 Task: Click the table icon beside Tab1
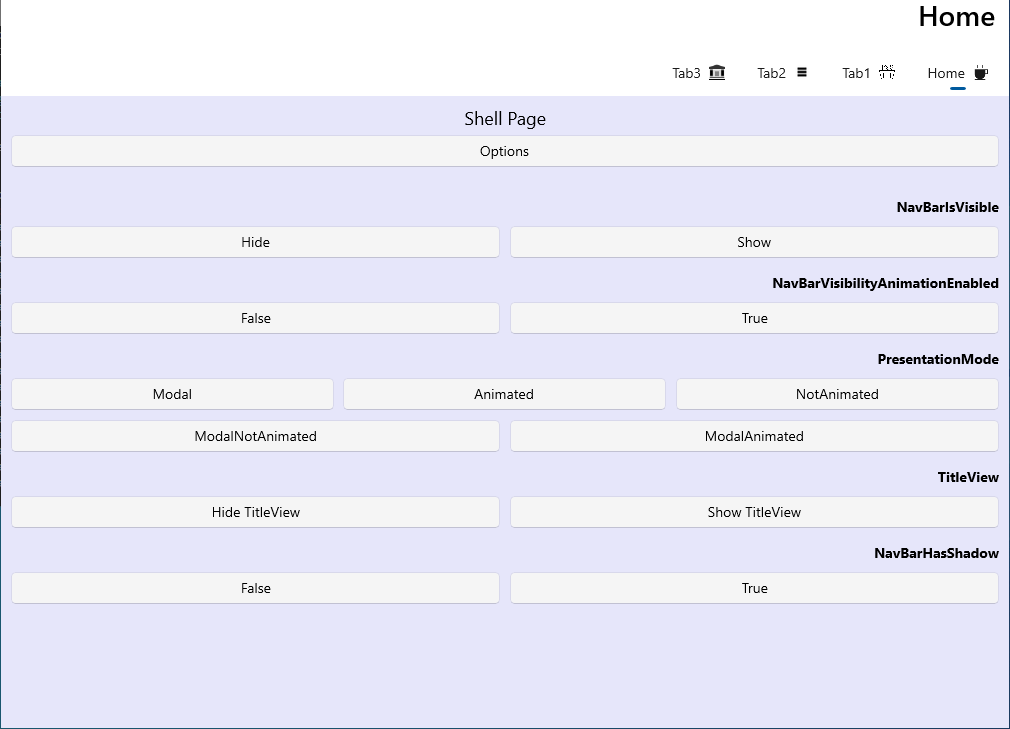click(887, 72)
